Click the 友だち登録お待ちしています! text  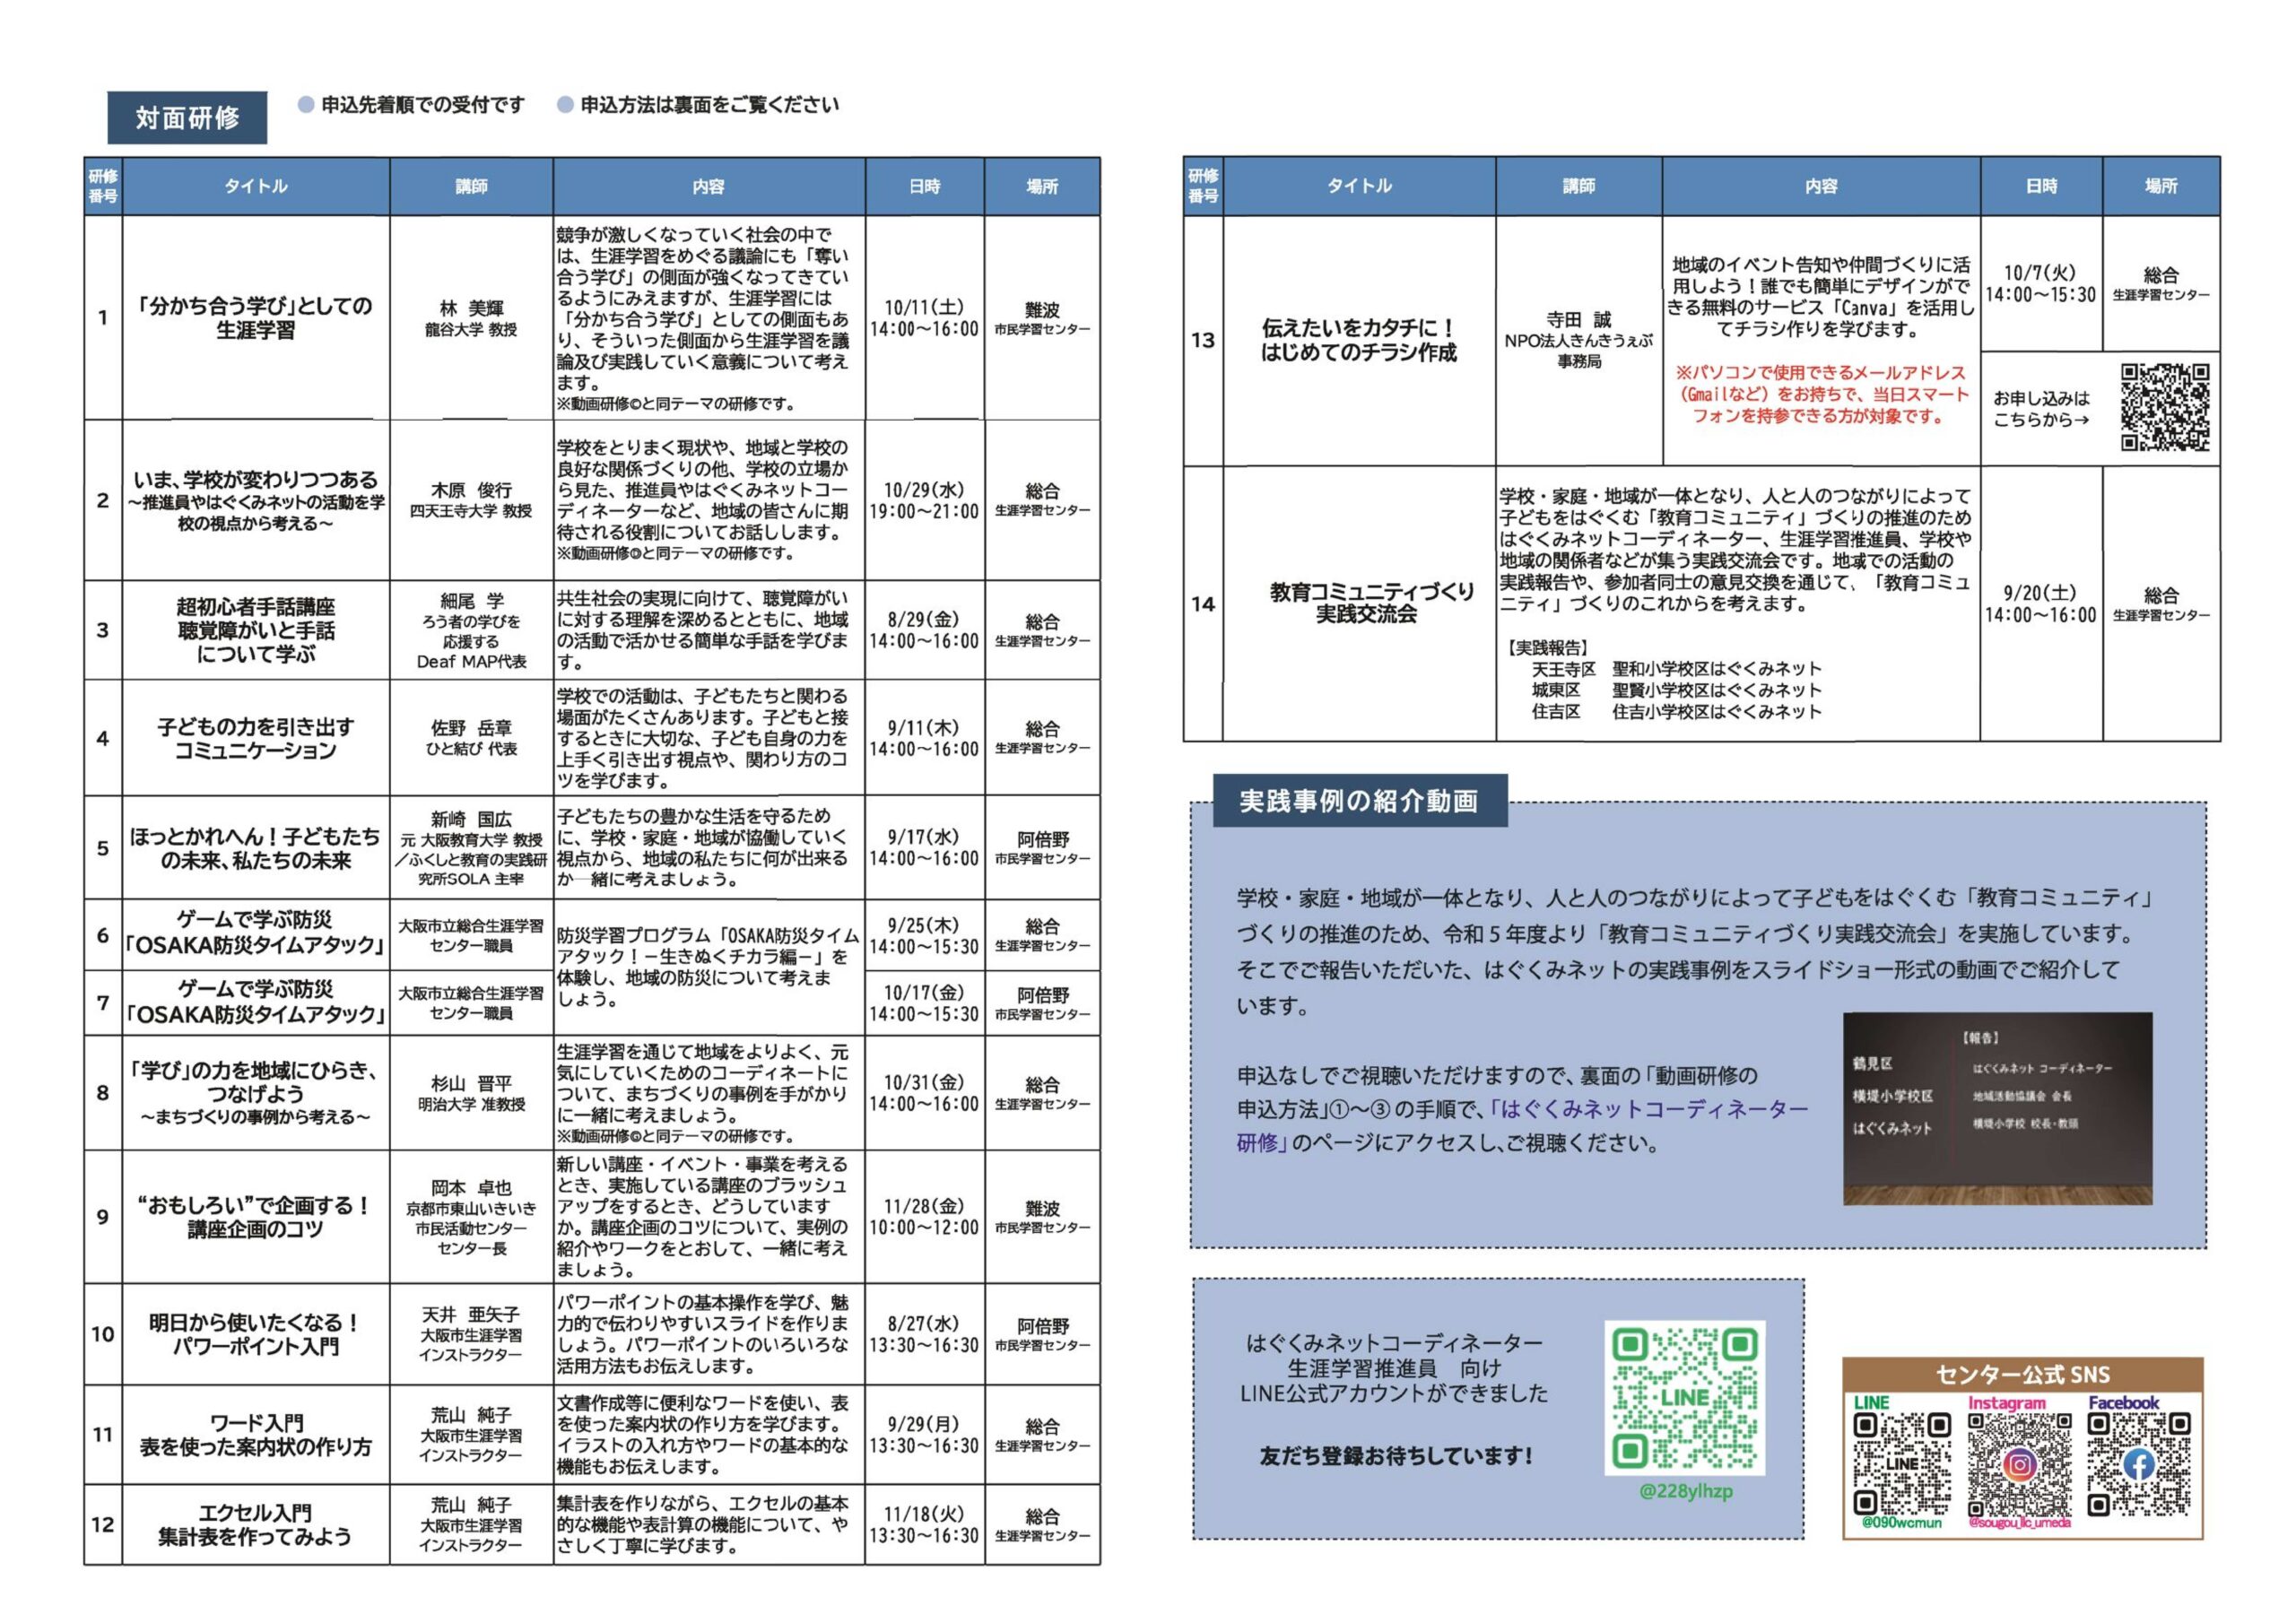[1396, 1456]
